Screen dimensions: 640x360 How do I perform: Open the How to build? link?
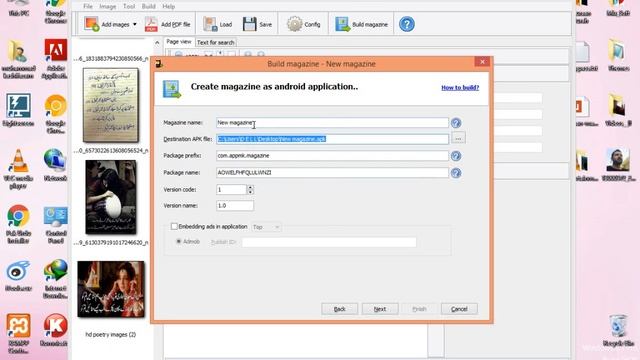pos(460,87)
